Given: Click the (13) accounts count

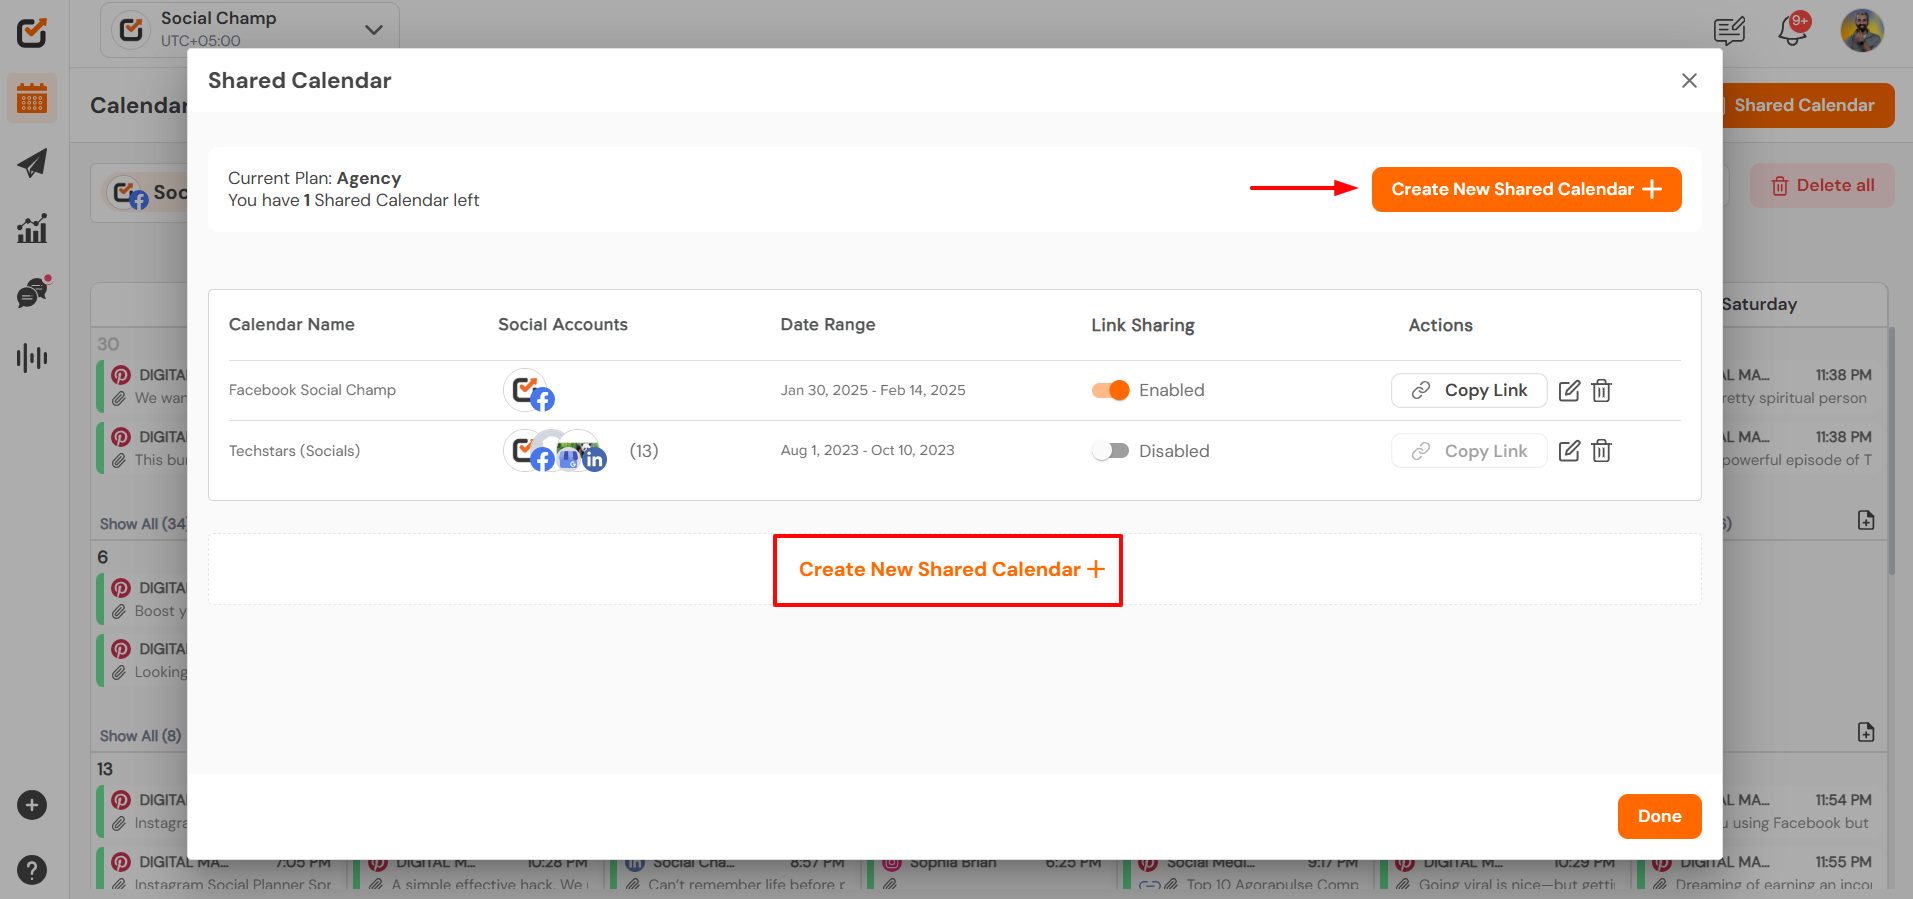Looking at the screenshot, I should pos(644,451).
